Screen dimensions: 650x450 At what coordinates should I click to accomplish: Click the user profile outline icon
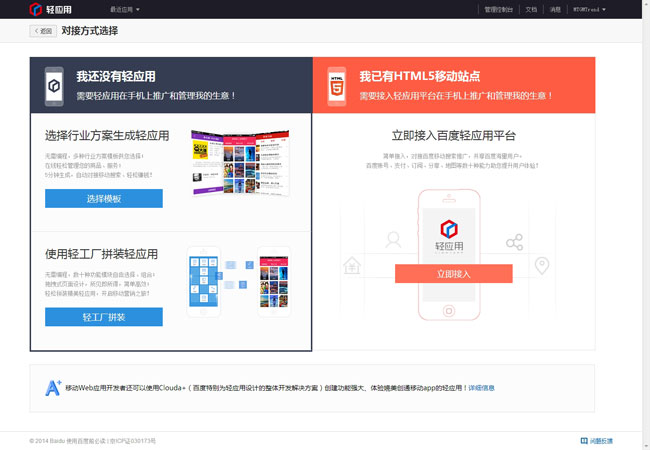[x=393, y=239]
